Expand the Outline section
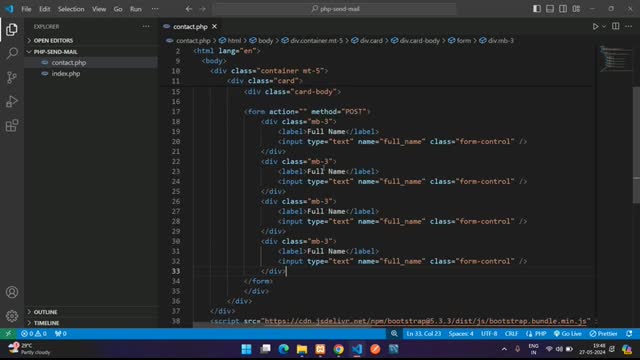 click(x=91, y=312)
